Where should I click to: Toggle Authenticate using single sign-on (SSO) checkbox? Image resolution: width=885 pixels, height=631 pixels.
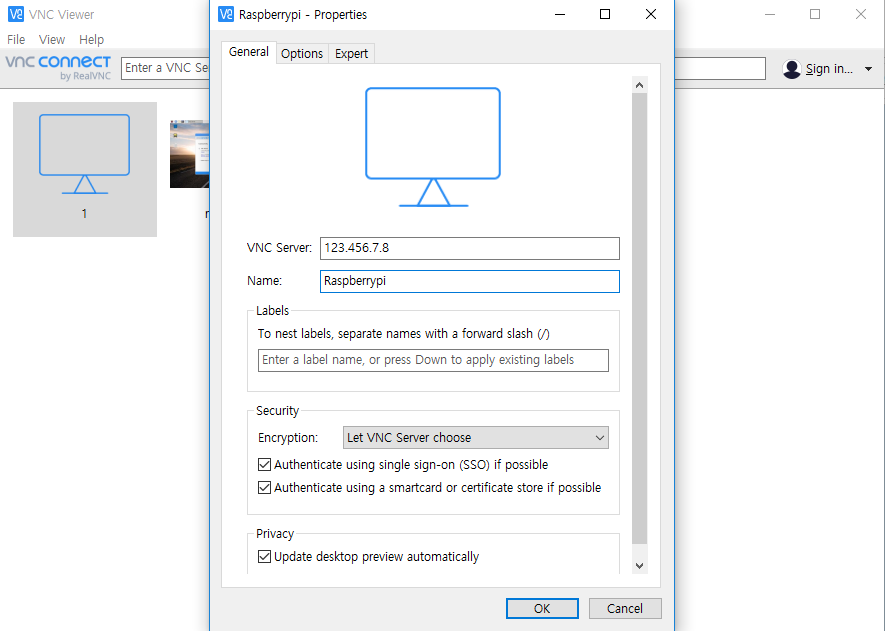pos(264,465)
